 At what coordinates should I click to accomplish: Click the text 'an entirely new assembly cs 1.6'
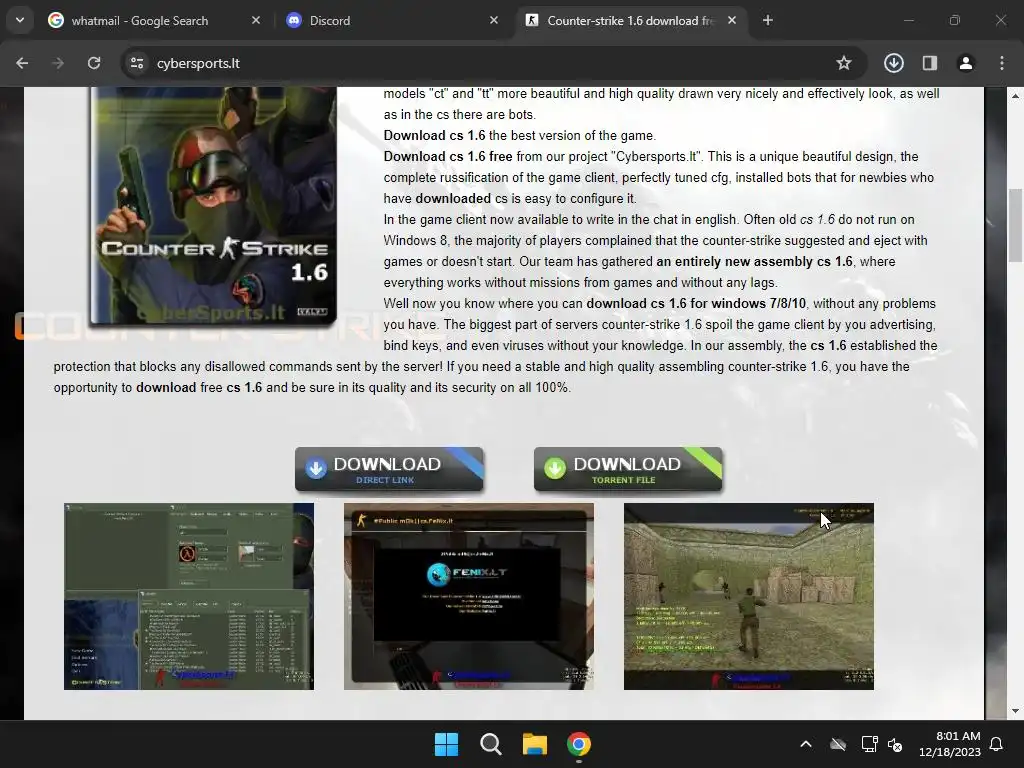pyautogui.click(x=754, y=262)
